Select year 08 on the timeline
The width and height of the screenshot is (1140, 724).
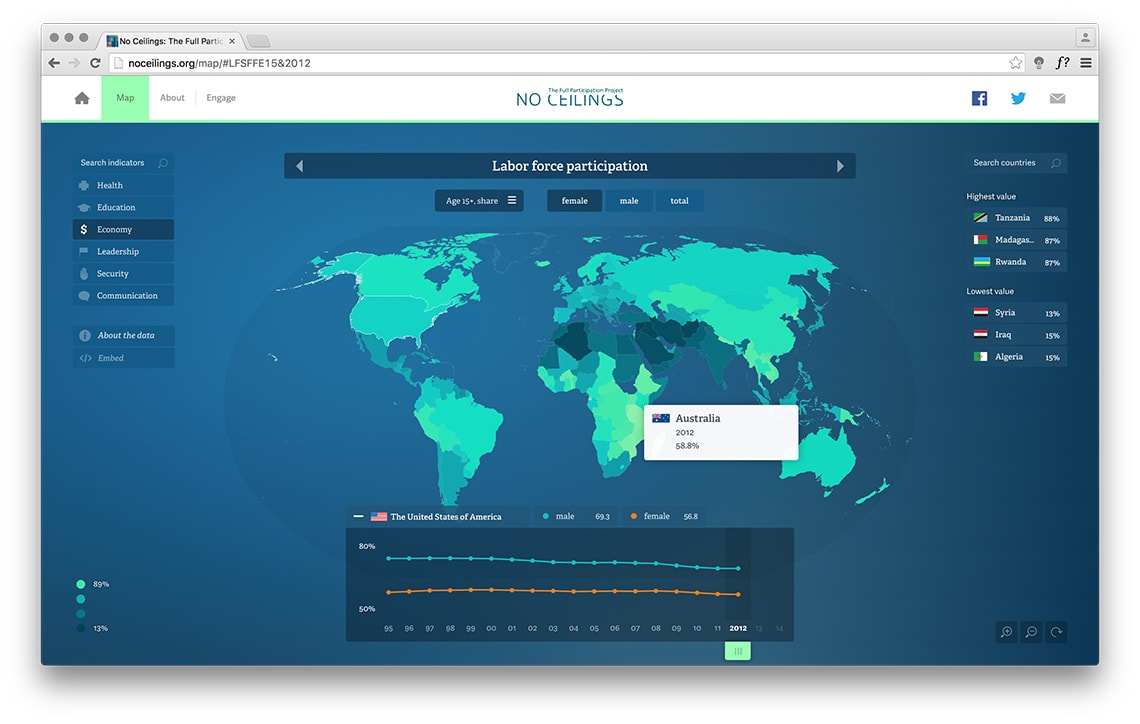(x=656, y=628)
